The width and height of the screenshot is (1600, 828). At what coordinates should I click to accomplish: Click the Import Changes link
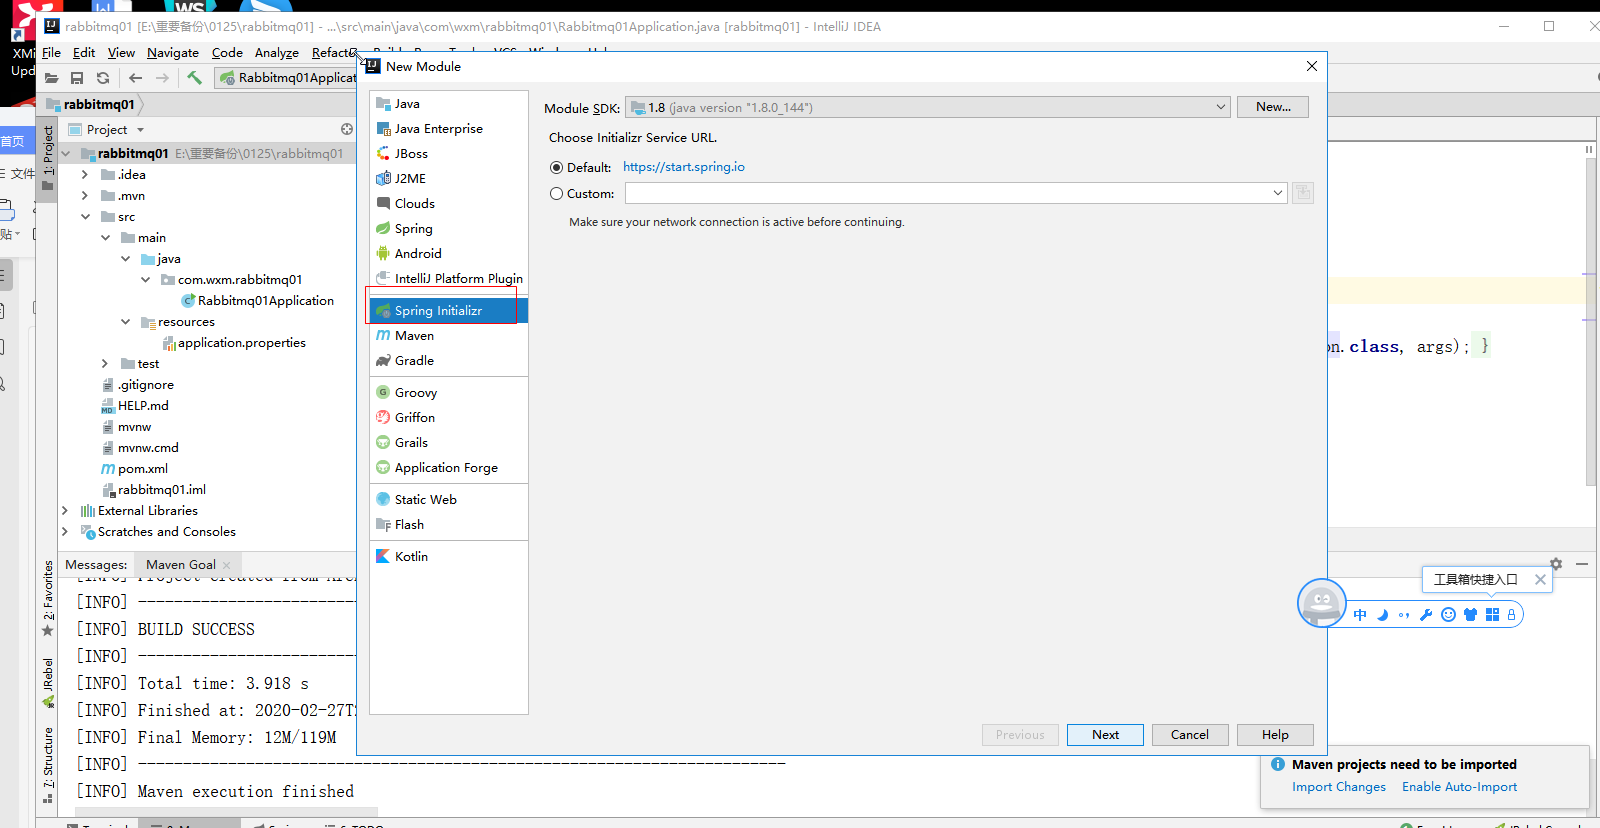coord(1339,787)
